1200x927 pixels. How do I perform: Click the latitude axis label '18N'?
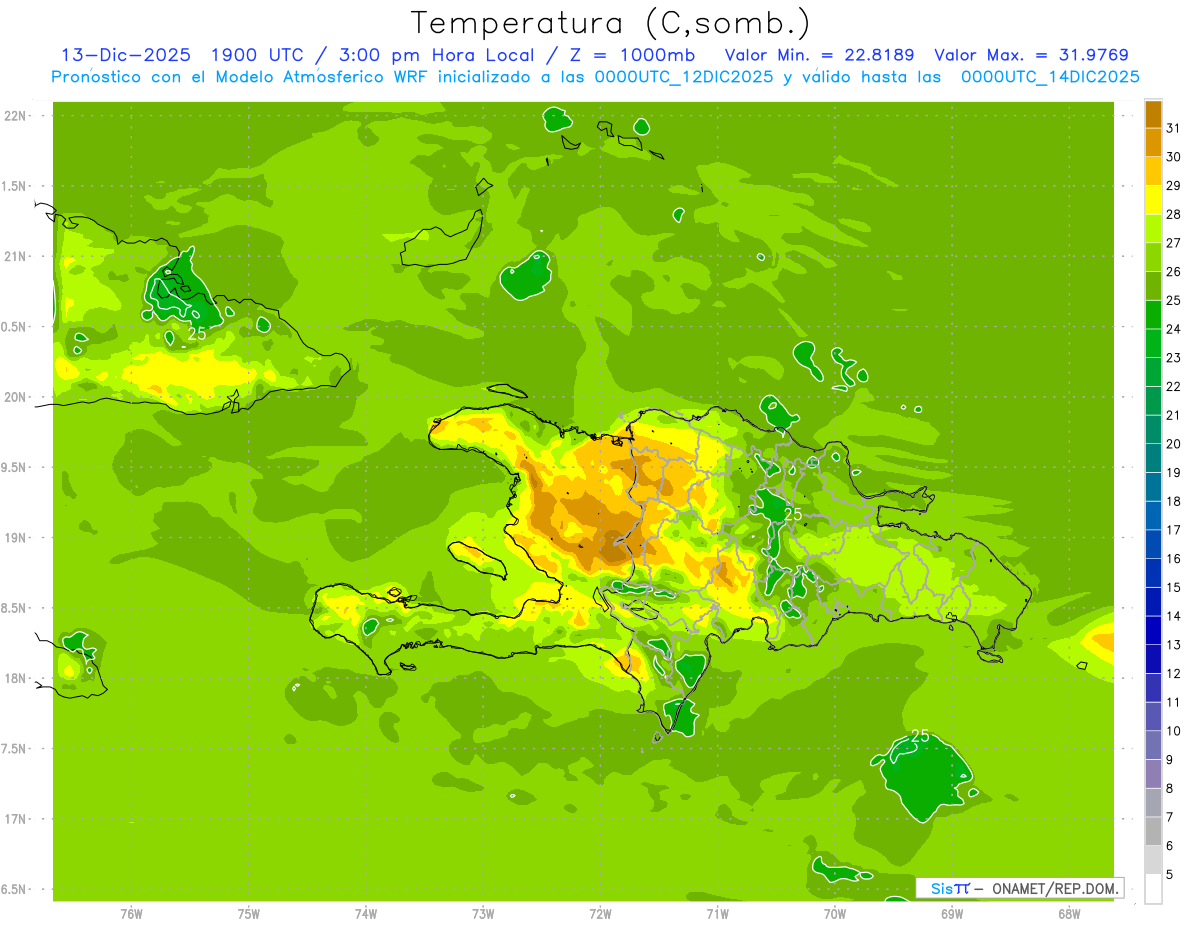click(x=15, y=679)
